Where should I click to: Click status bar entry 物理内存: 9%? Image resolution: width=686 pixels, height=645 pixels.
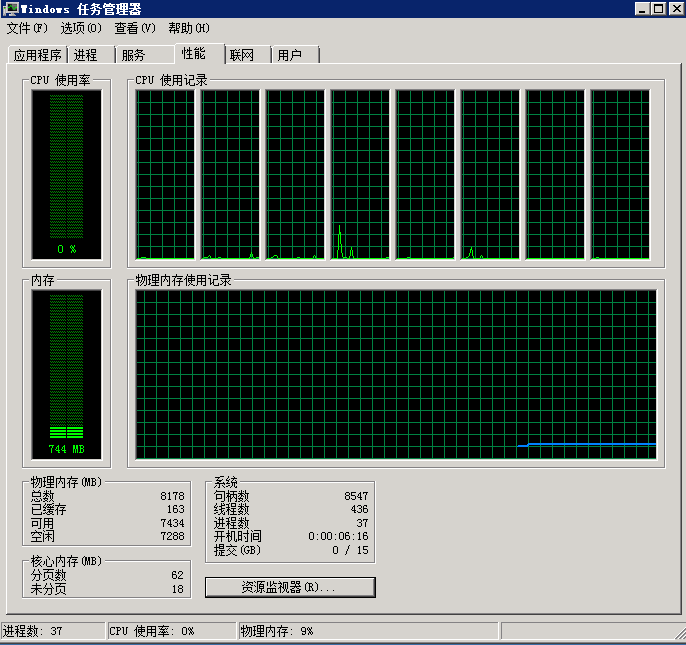point(368,631)
